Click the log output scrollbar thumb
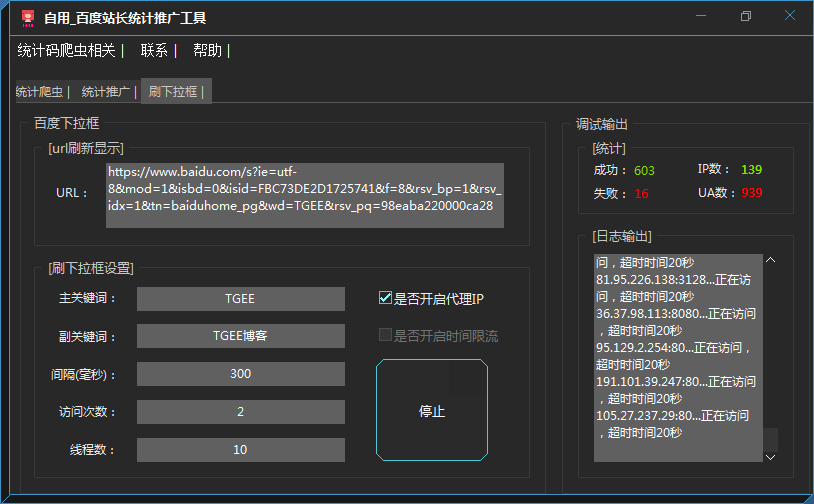Screen dimensions: 814x504 [x=770, y=440]
